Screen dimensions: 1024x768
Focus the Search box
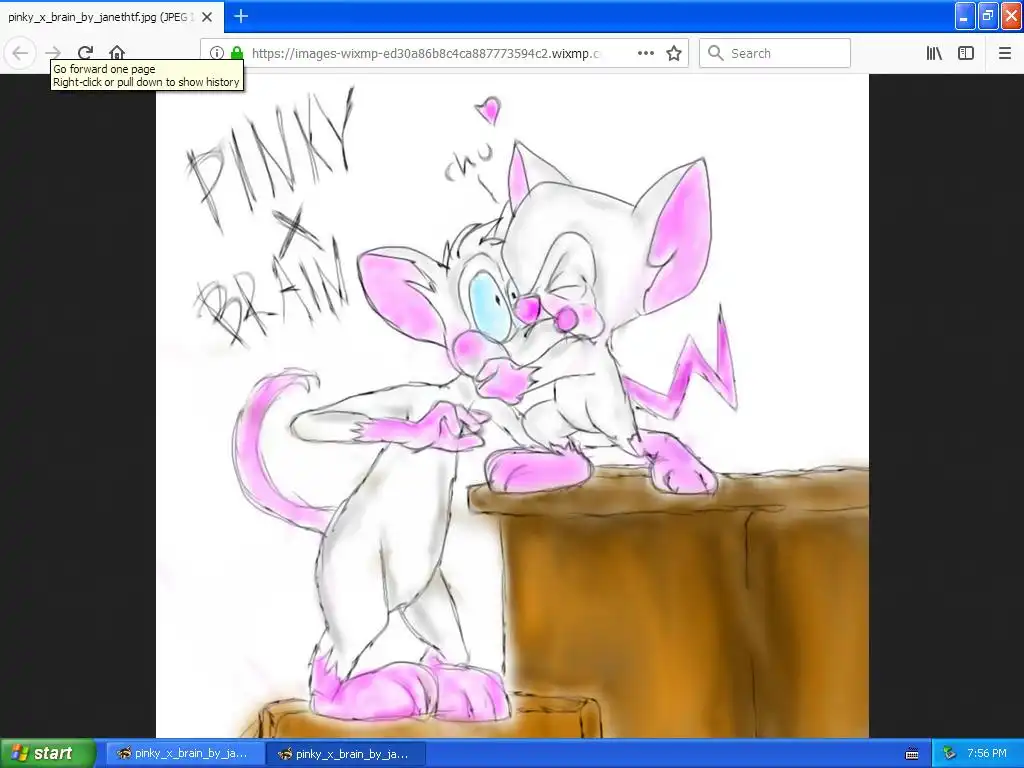(x=775, y=53)
